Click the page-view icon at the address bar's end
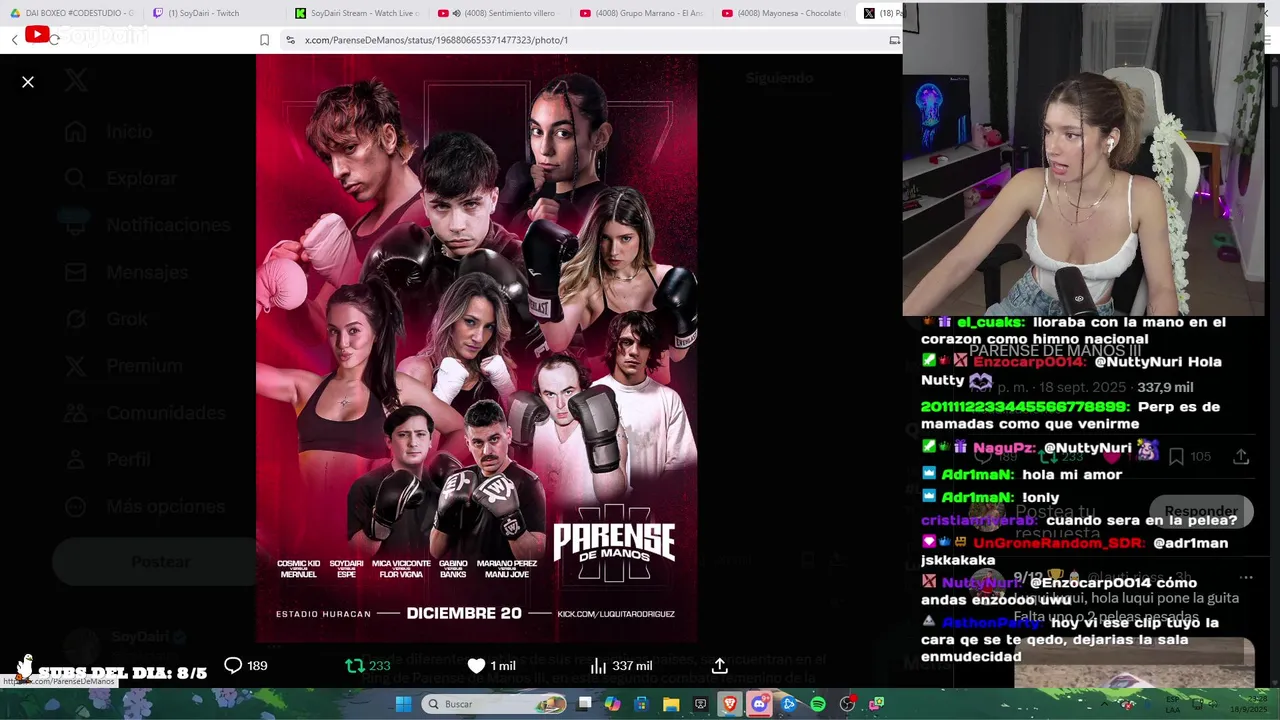 tap(894, 40)
